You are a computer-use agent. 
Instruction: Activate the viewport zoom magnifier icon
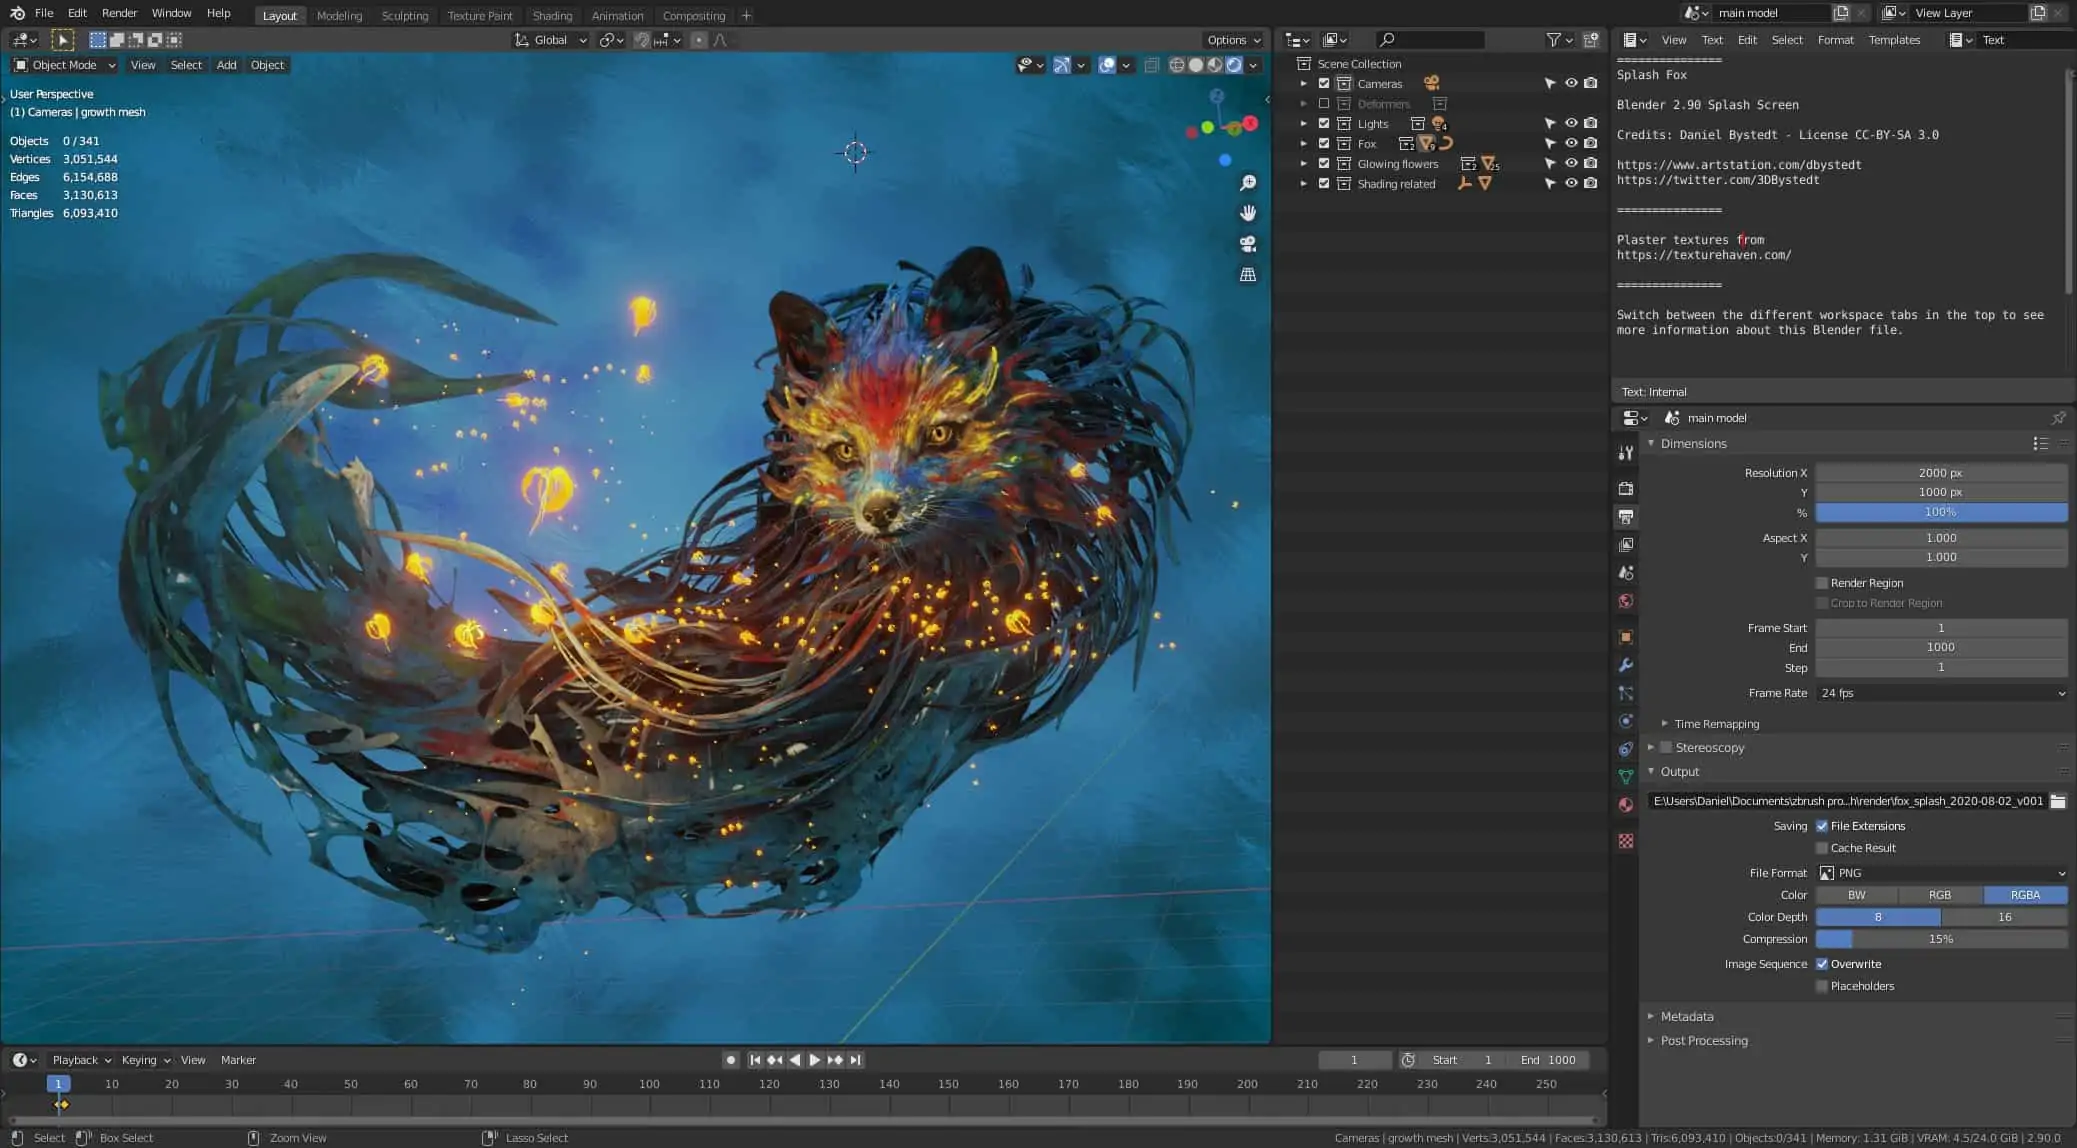[x=1247, y=183]
